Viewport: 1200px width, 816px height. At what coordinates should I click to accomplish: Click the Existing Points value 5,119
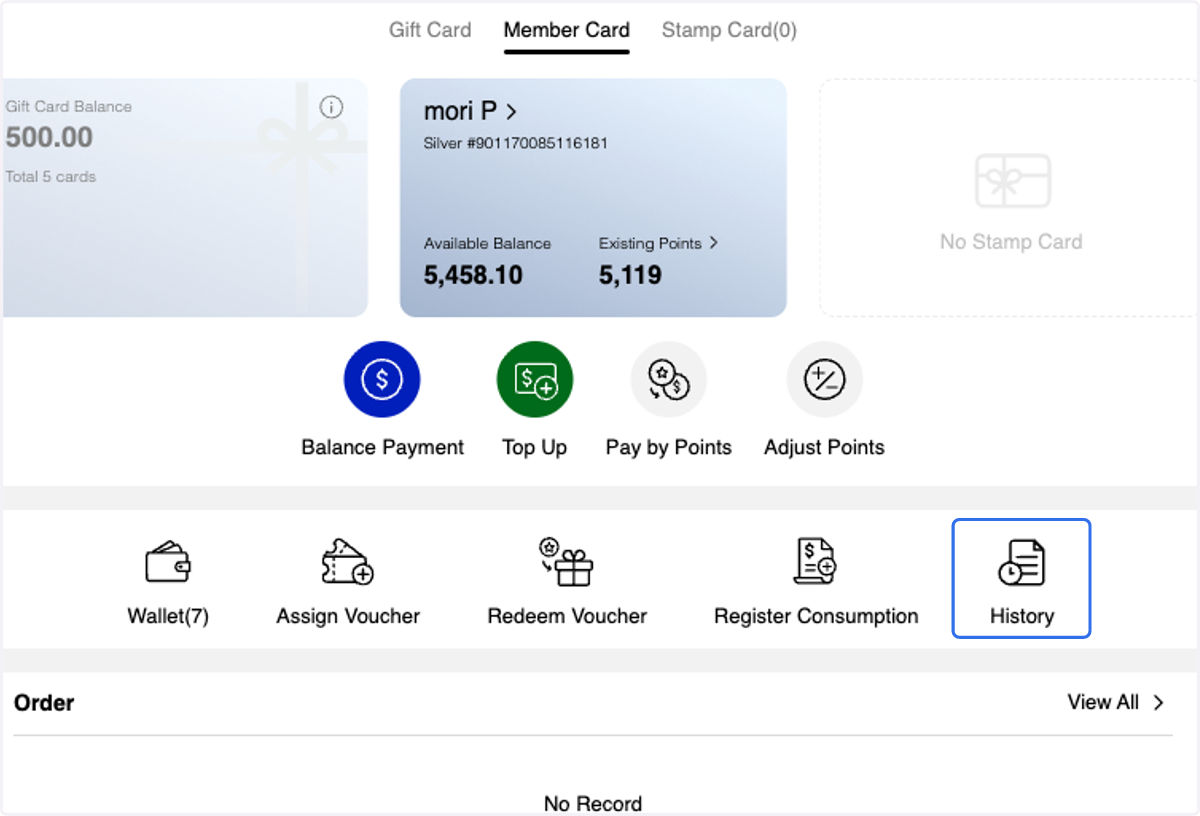pos(630,275)
